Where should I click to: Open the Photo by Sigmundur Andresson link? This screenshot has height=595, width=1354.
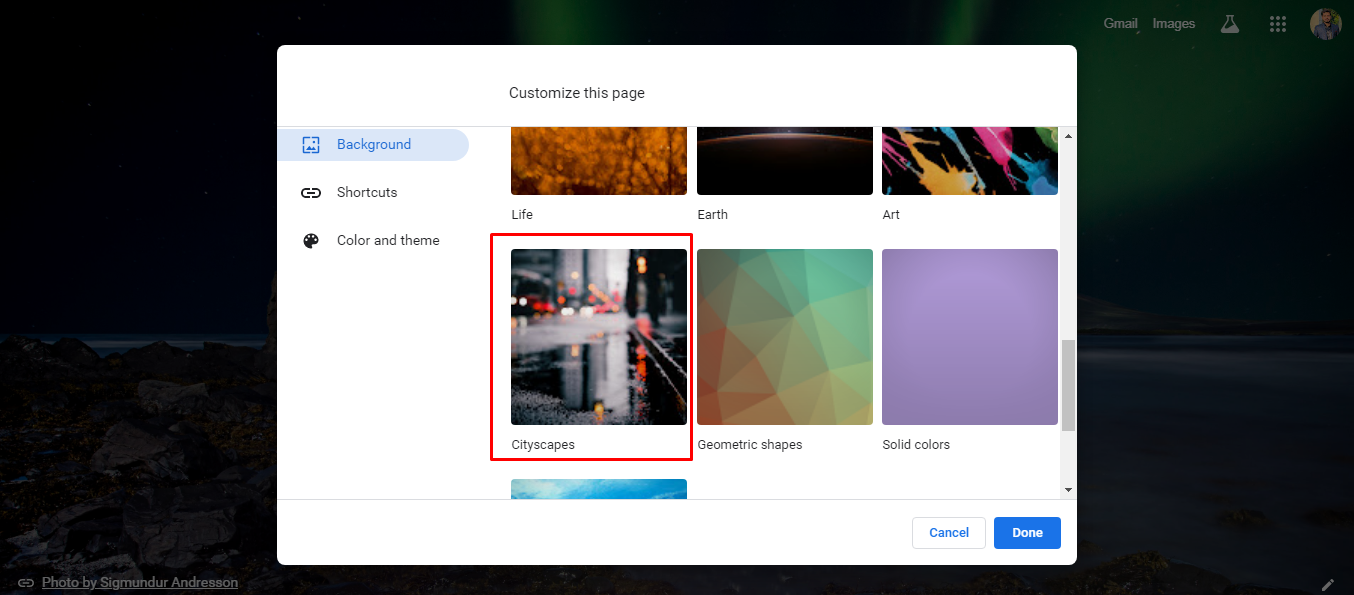pyautogui.click(x=140, y=582)
